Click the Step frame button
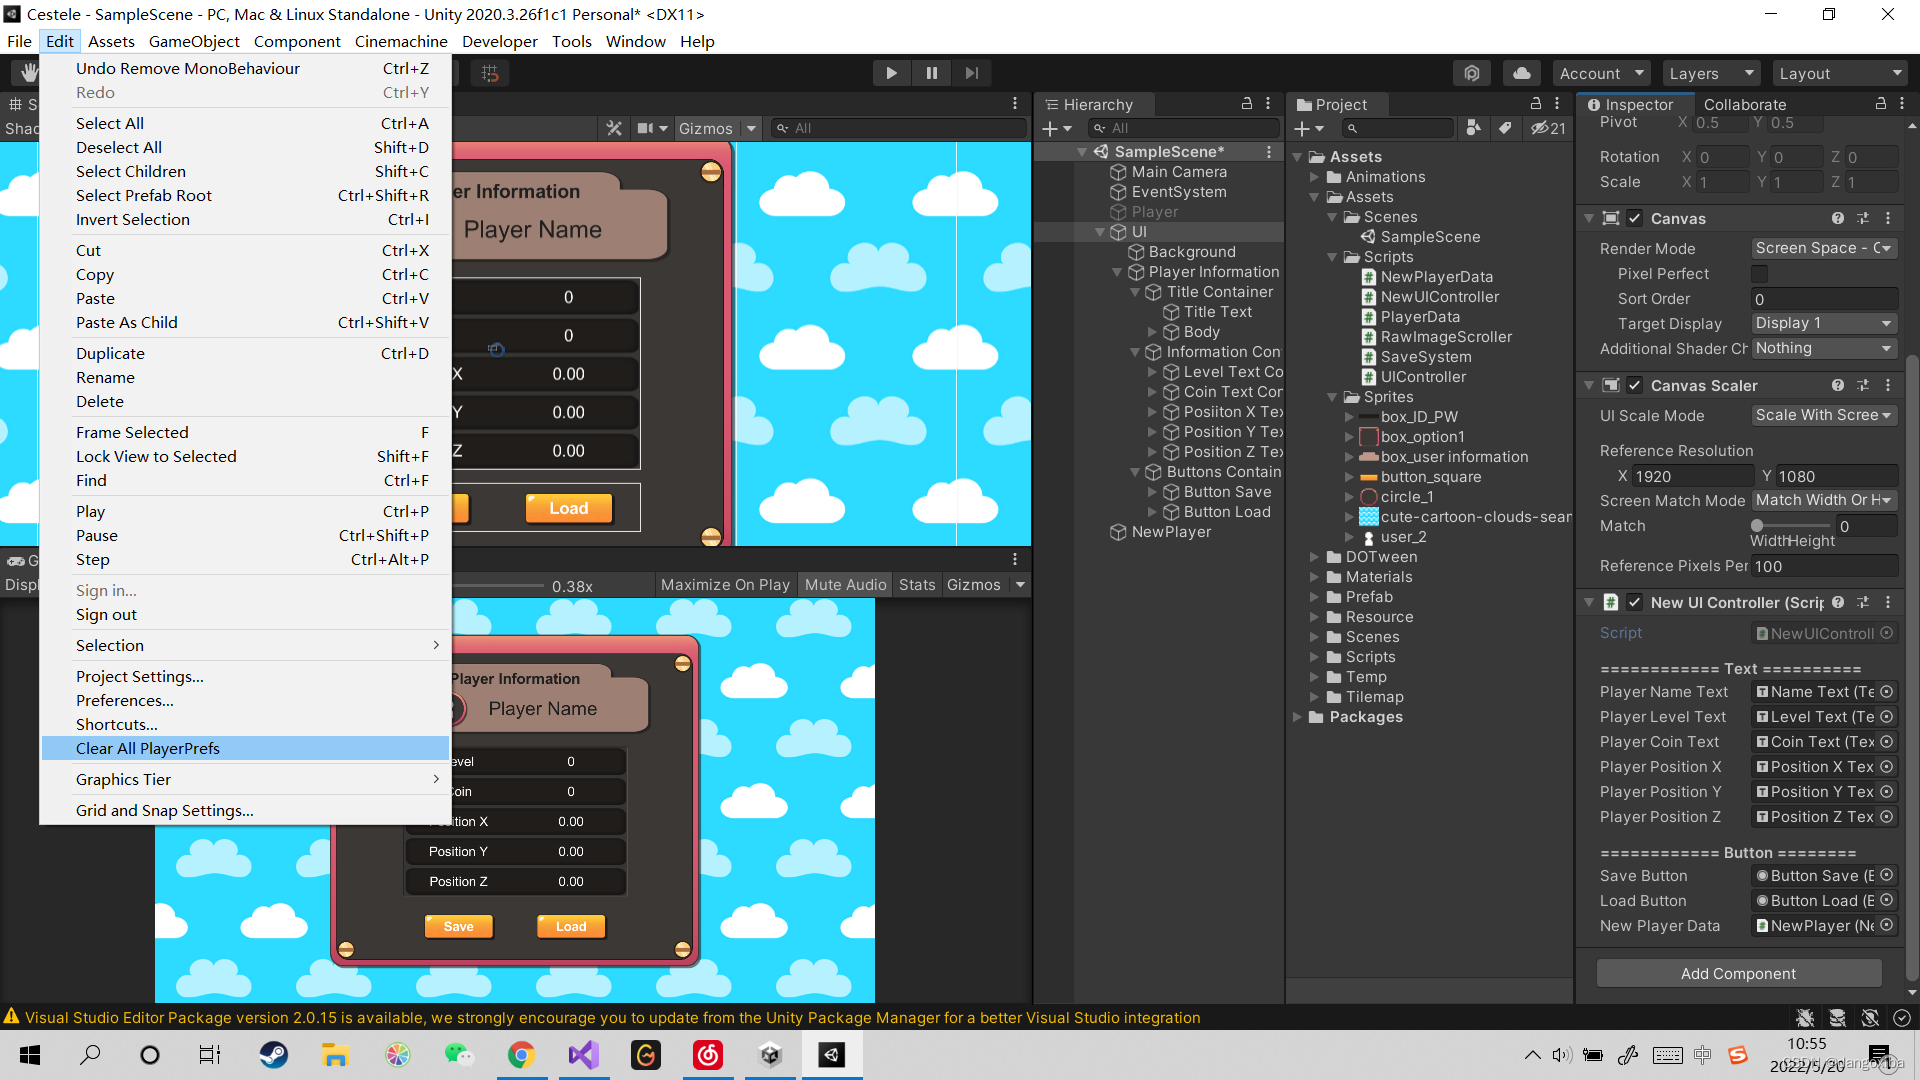This screenshot has width=1920, height=1080. [x=971, y=73]
